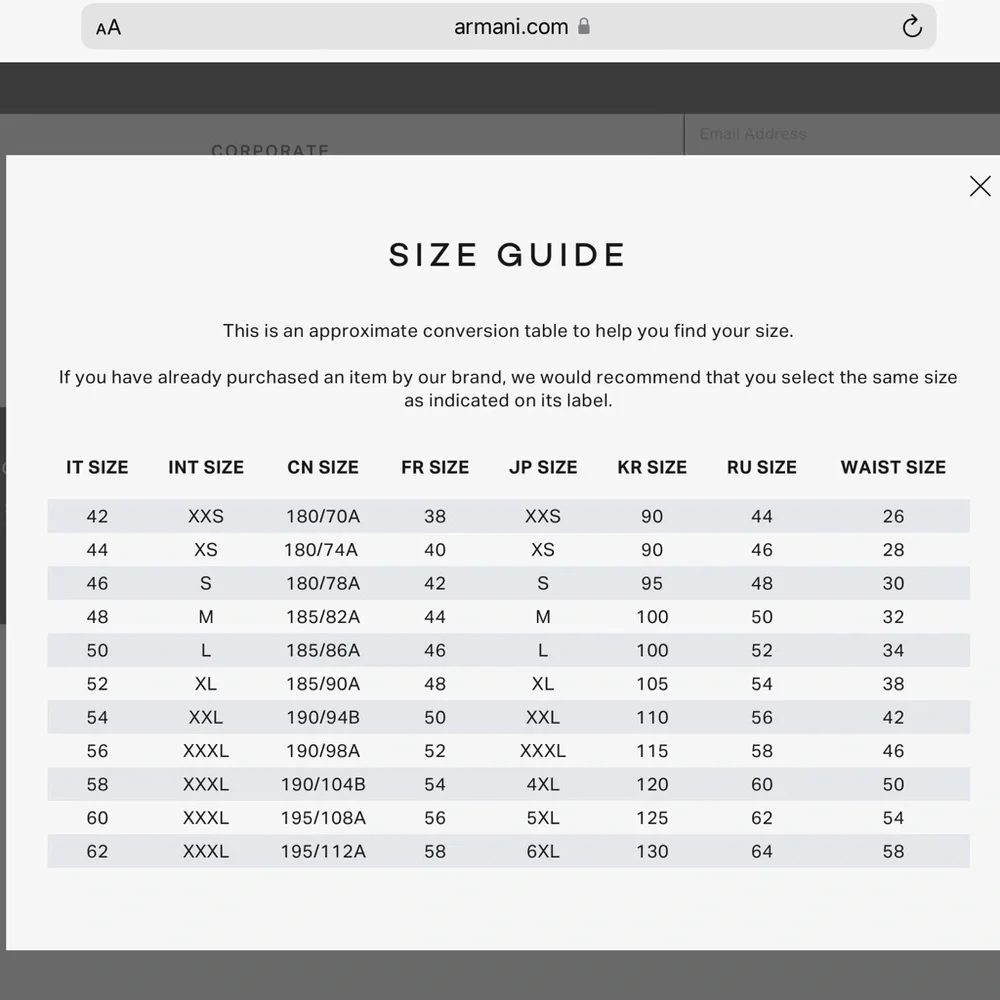Screen dimensions: 1000x1000
Task: Select the JP SIZE column header
Action: [543, 467]
